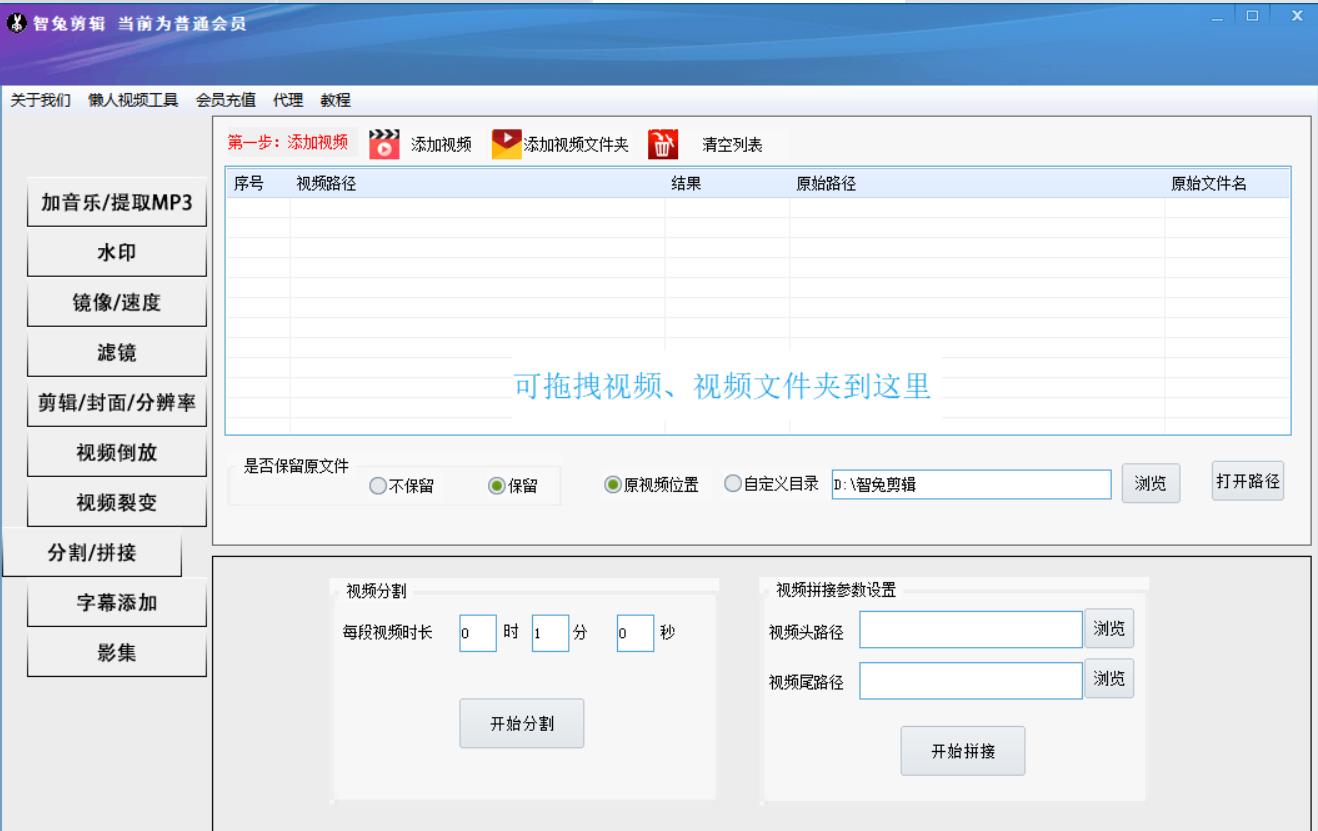Click the 打开路径 button
The width and height of the screenshot is (1318, 831).
pyautogui.click(x=1247, y=481)
